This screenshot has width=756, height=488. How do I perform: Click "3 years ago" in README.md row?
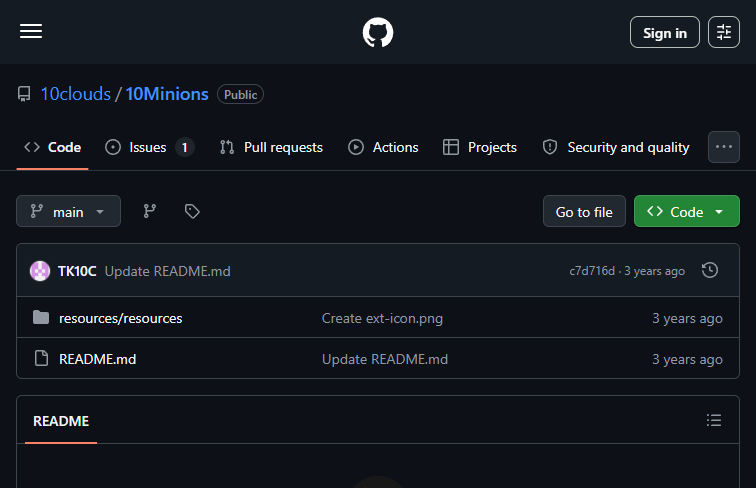[687, 359]
